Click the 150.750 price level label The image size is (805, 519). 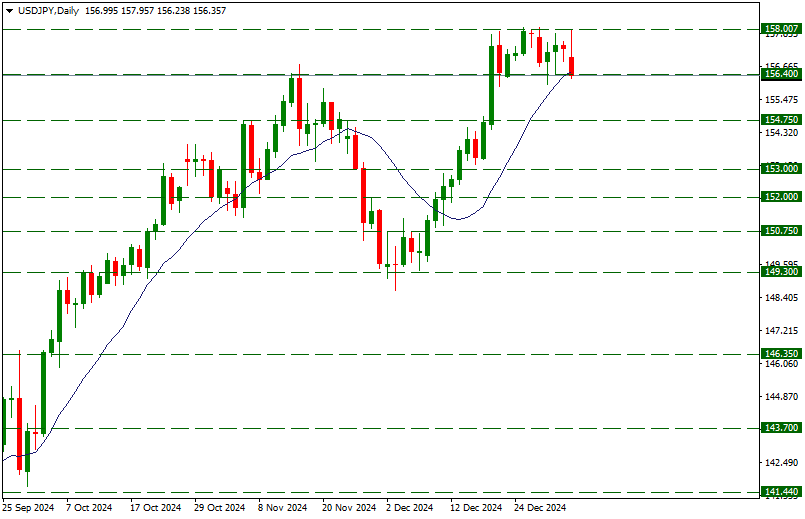pyautogui.click(x=780, y=231)
